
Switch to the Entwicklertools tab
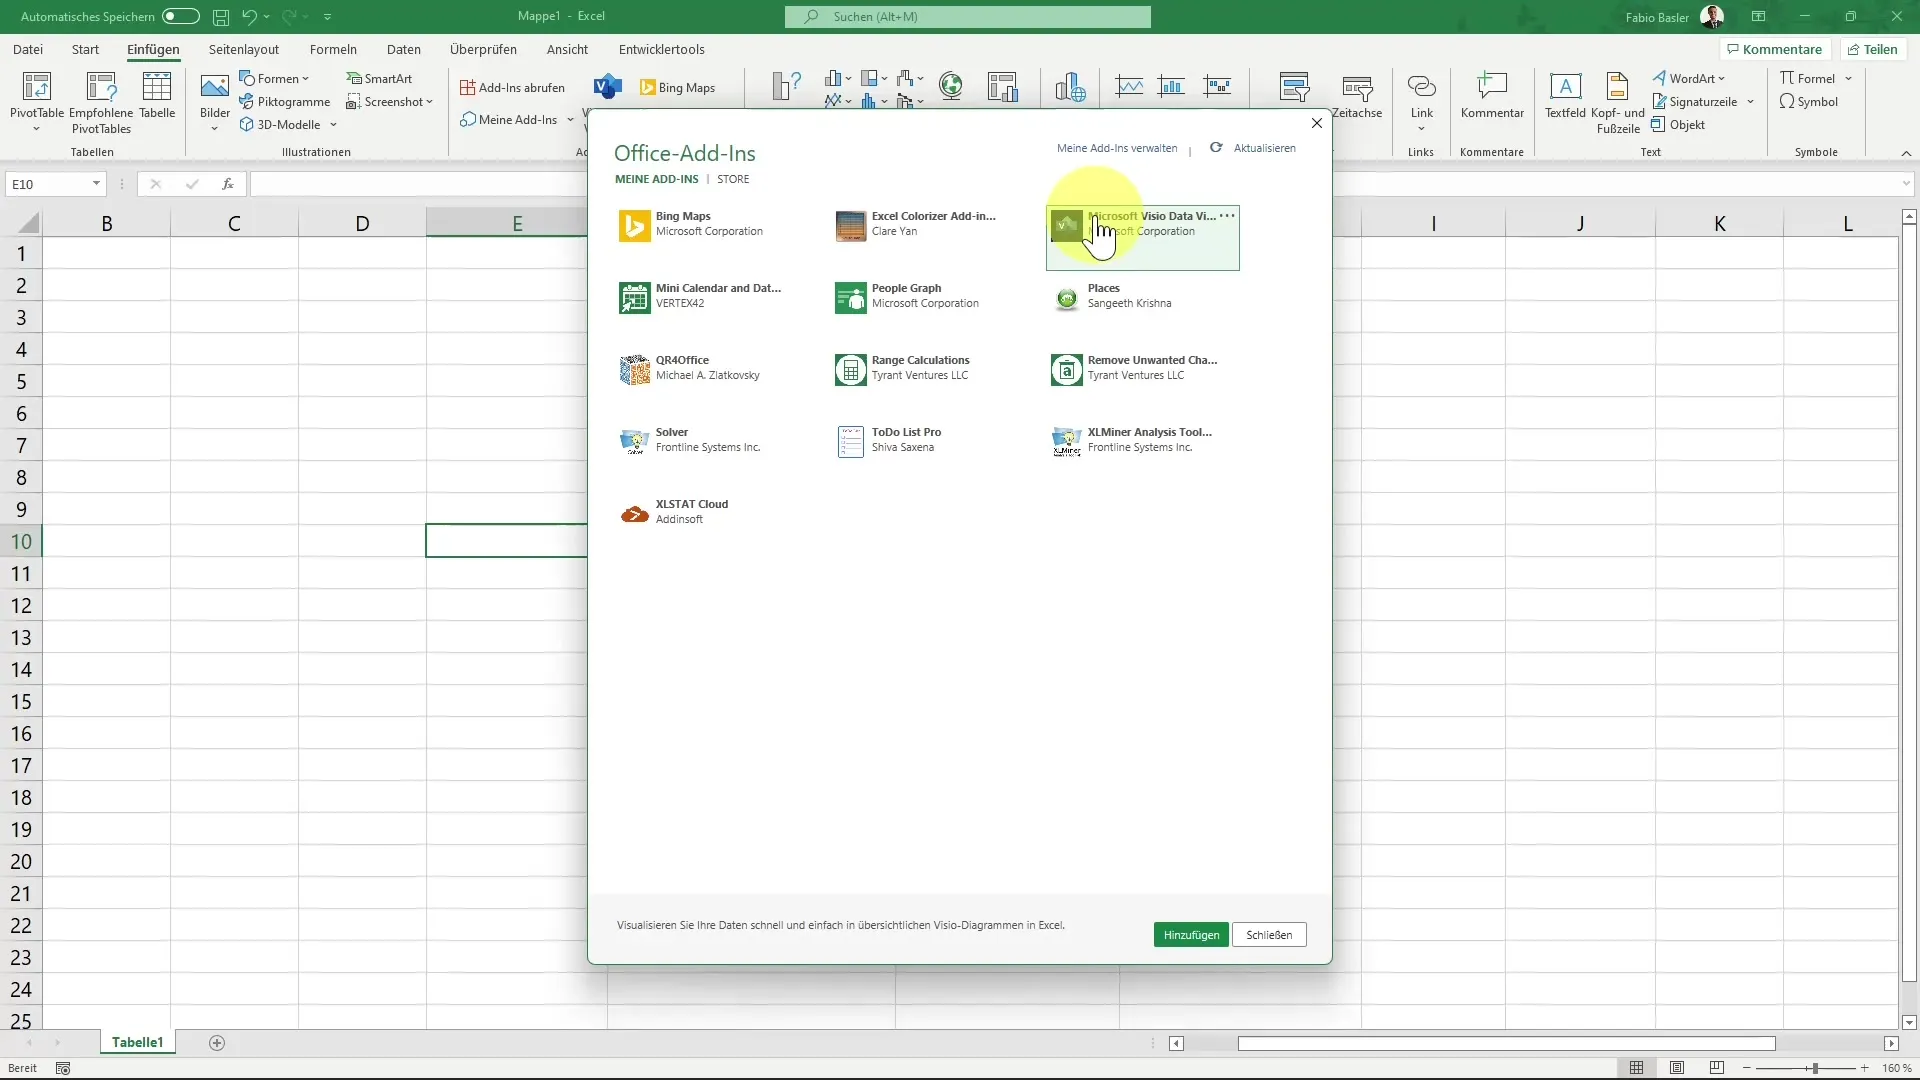pyautogui.click(x=661, y=49)
